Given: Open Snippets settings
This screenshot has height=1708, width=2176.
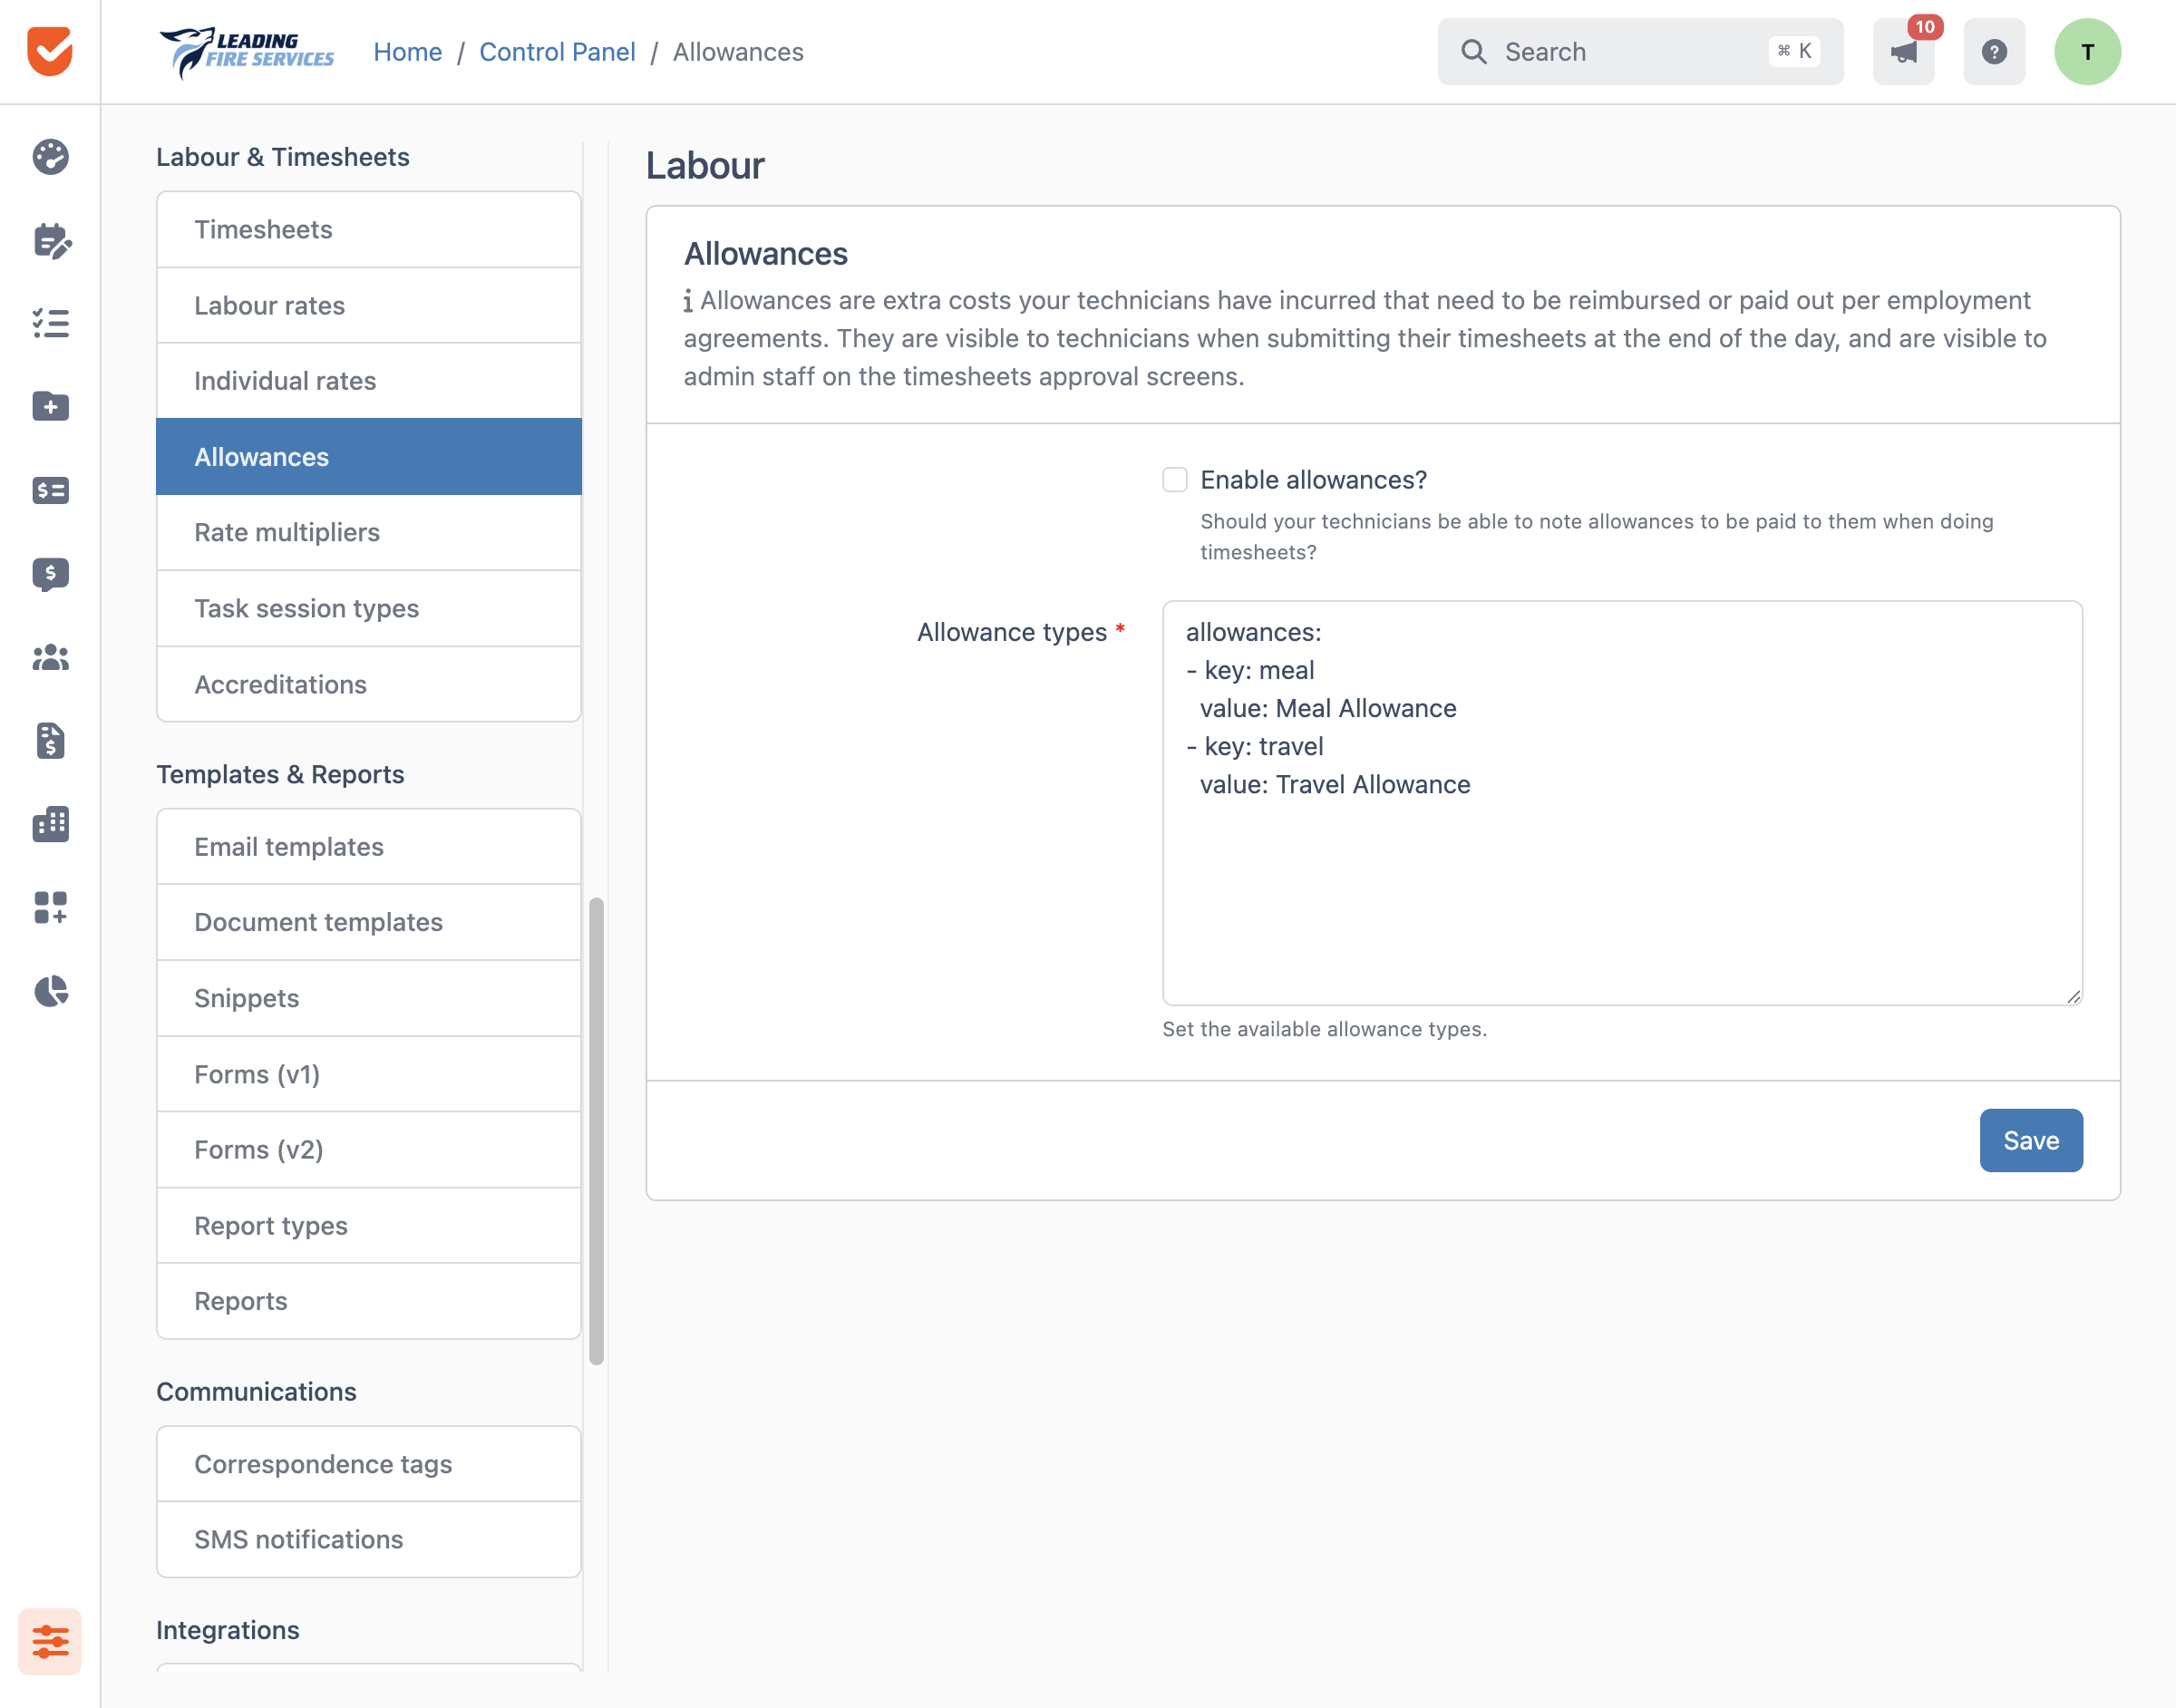Looking at the screenshot, I should coord(369,998).
